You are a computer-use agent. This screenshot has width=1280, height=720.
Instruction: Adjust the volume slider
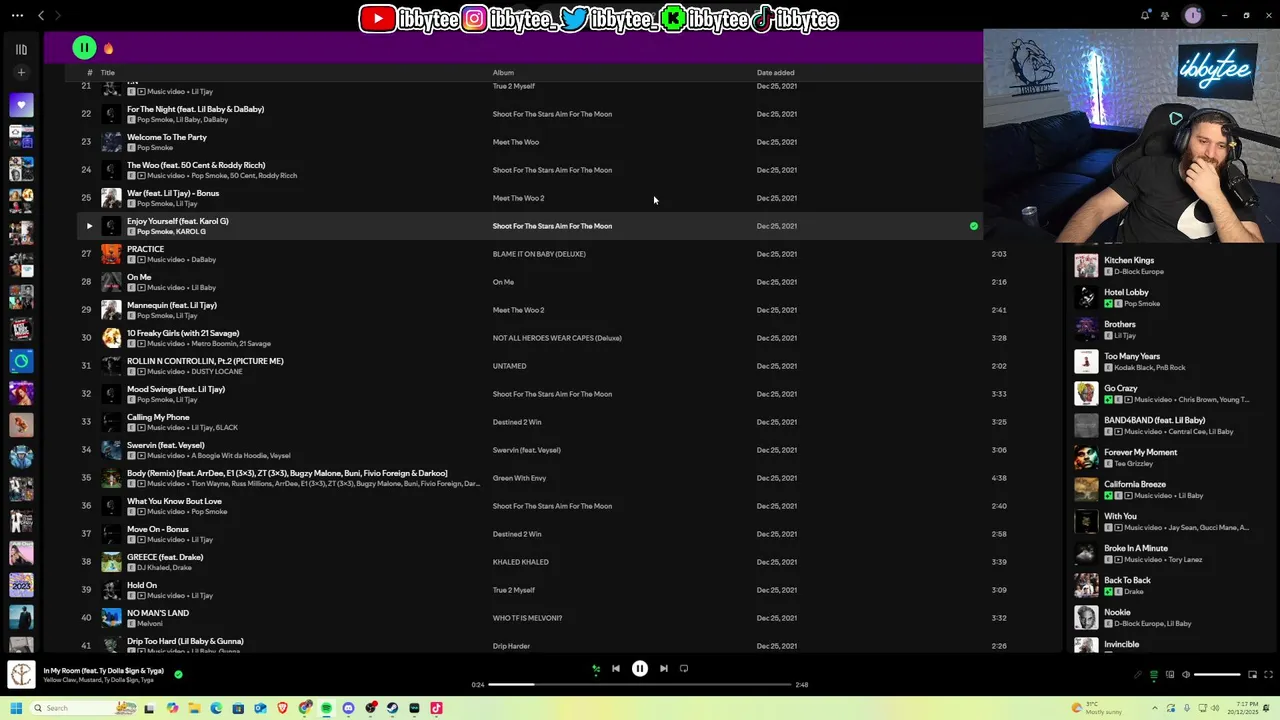click(x=1217, y=675)
